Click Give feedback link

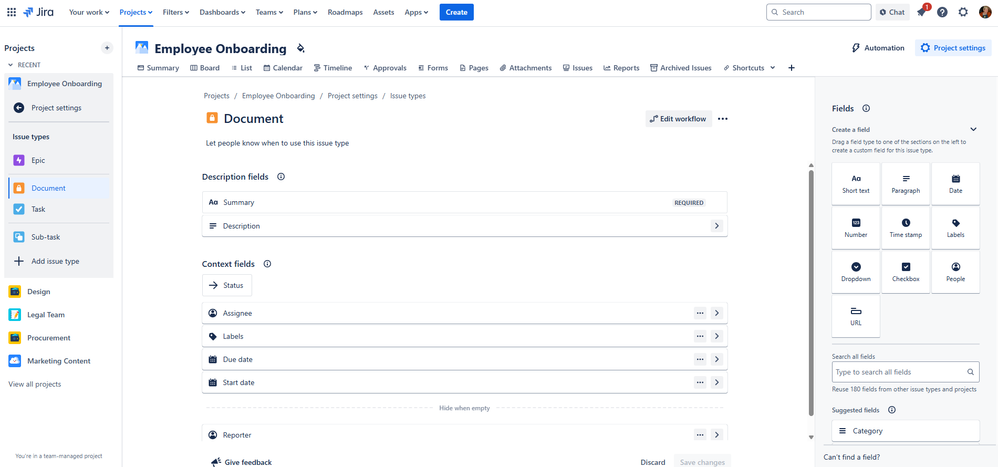tap(242, 462)
